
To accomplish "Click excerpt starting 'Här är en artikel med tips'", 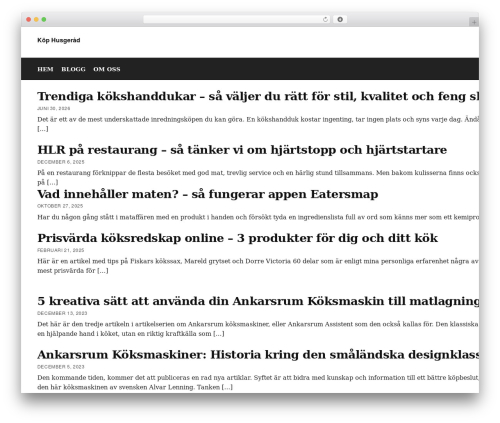I will click(258, 266).
